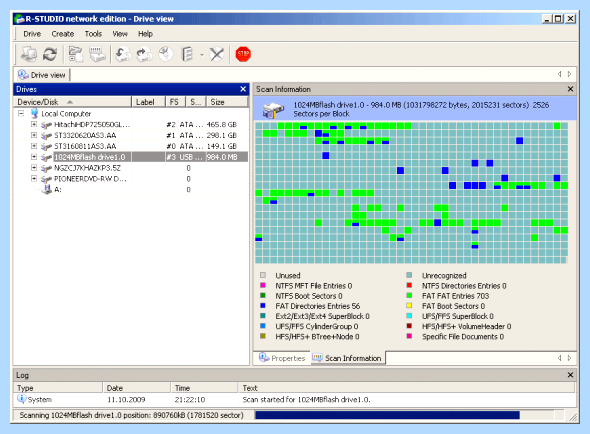Select the ST3160811AS3.AA drive row

coord(131,146)
